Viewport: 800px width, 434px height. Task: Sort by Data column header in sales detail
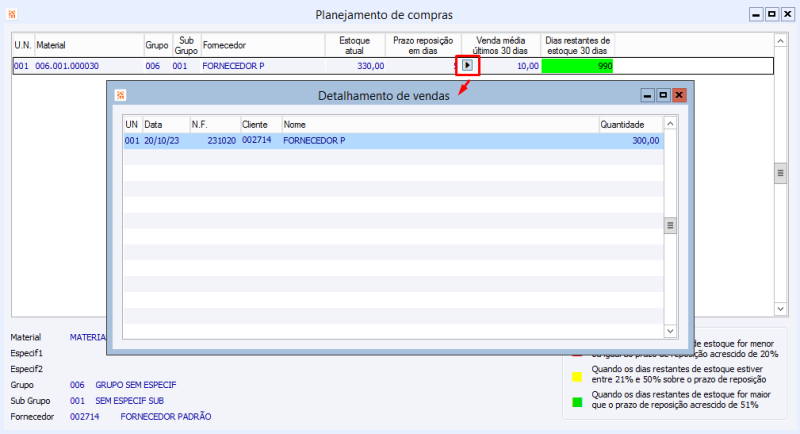pyautogui.click(x=166, y=124)
